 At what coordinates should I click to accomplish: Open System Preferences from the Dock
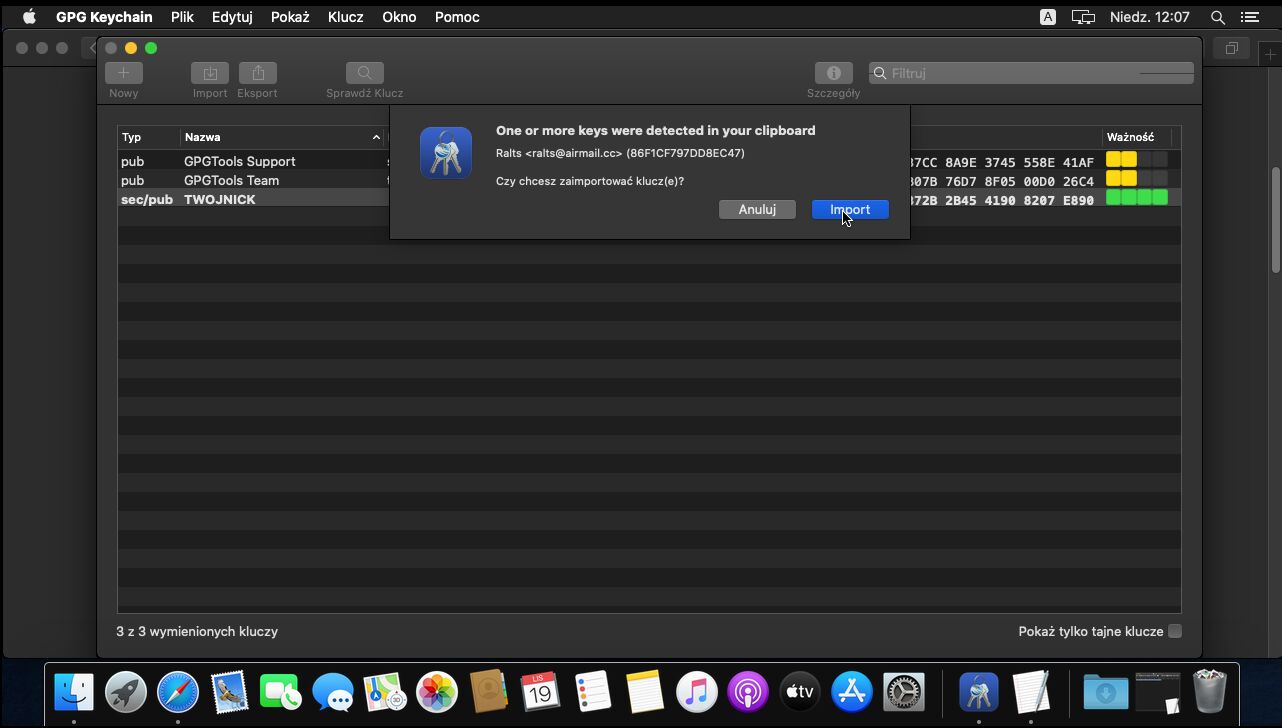click(904, 691)
